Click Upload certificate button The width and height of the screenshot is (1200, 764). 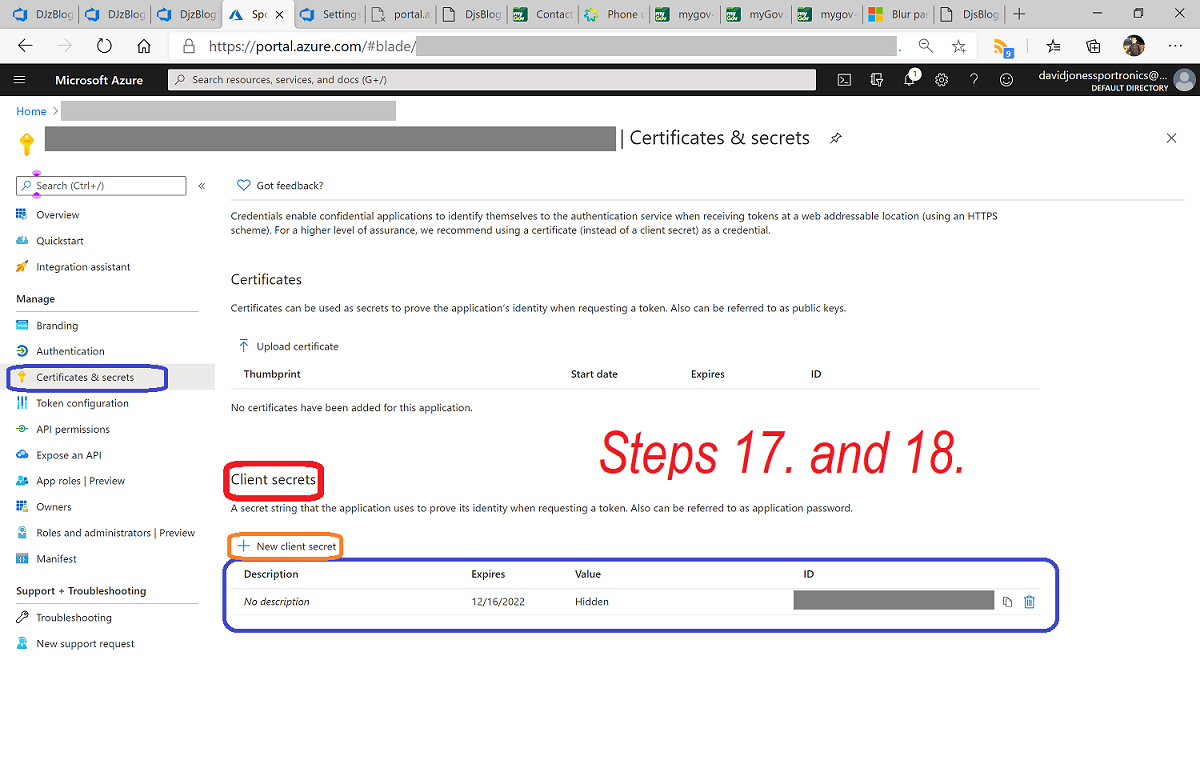[x=288, y=346]
